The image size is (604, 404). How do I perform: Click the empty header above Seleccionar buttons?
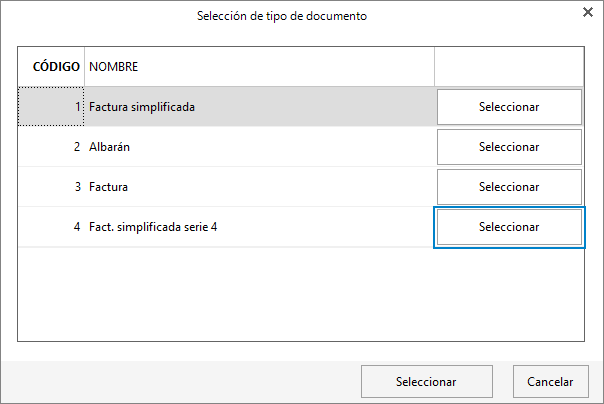[x=509, y=67]
